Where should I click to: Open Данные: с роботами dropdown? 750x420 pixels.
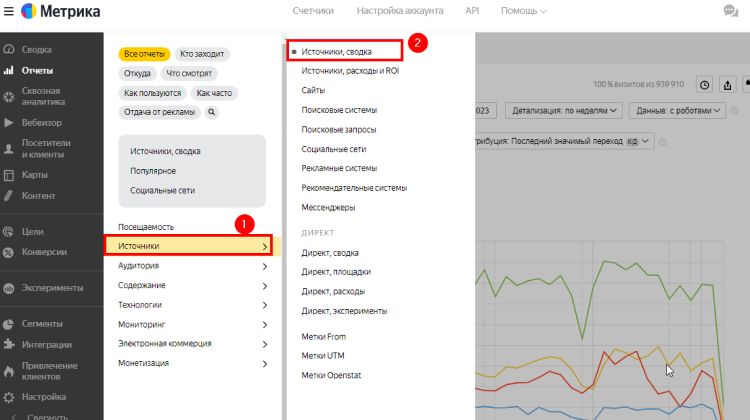(x=677, y=111)
